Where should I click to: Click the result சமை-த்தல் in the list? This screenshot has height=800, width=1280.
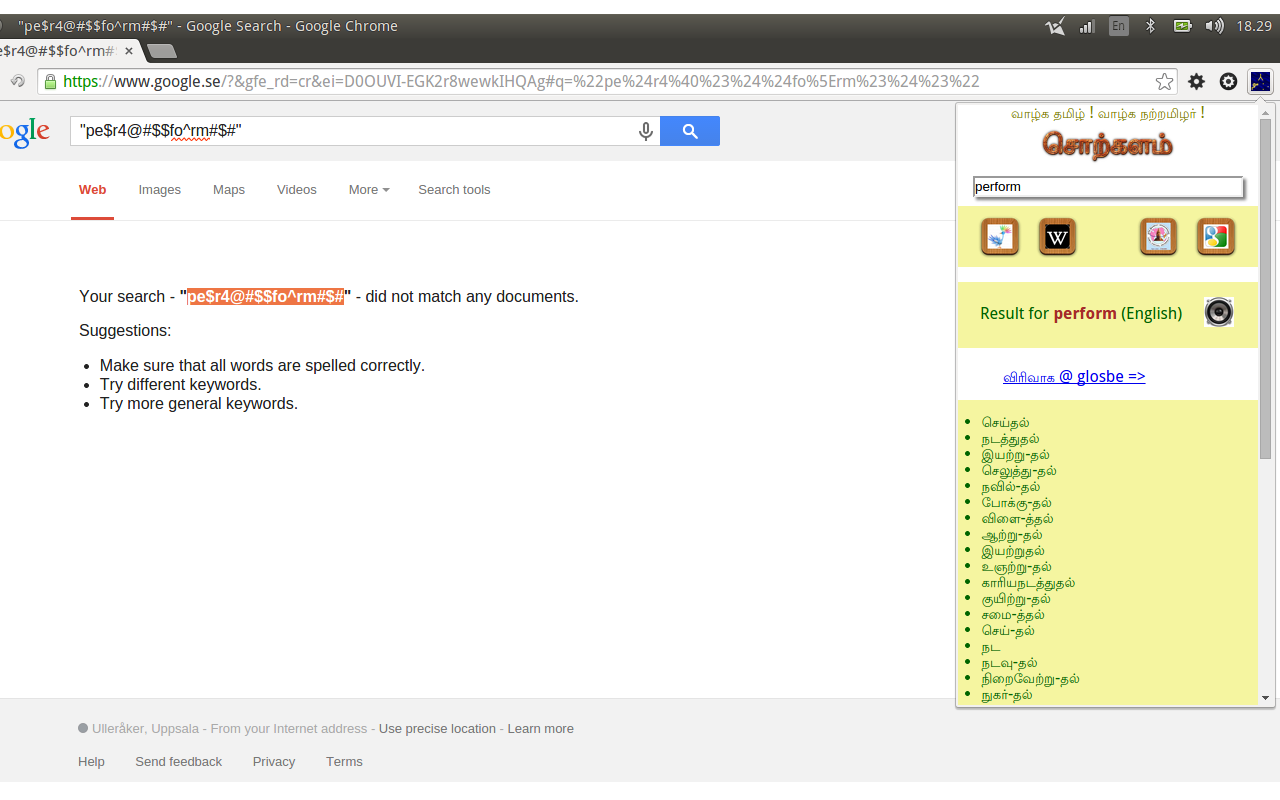pyautogui.click(x=1013, y=615)
